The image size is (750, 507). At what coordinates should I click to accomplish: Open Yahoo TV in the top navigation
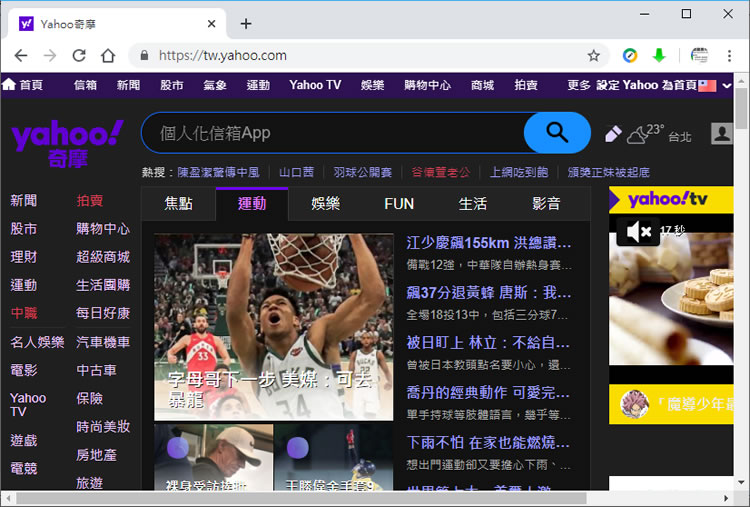[x=315, y=85]
